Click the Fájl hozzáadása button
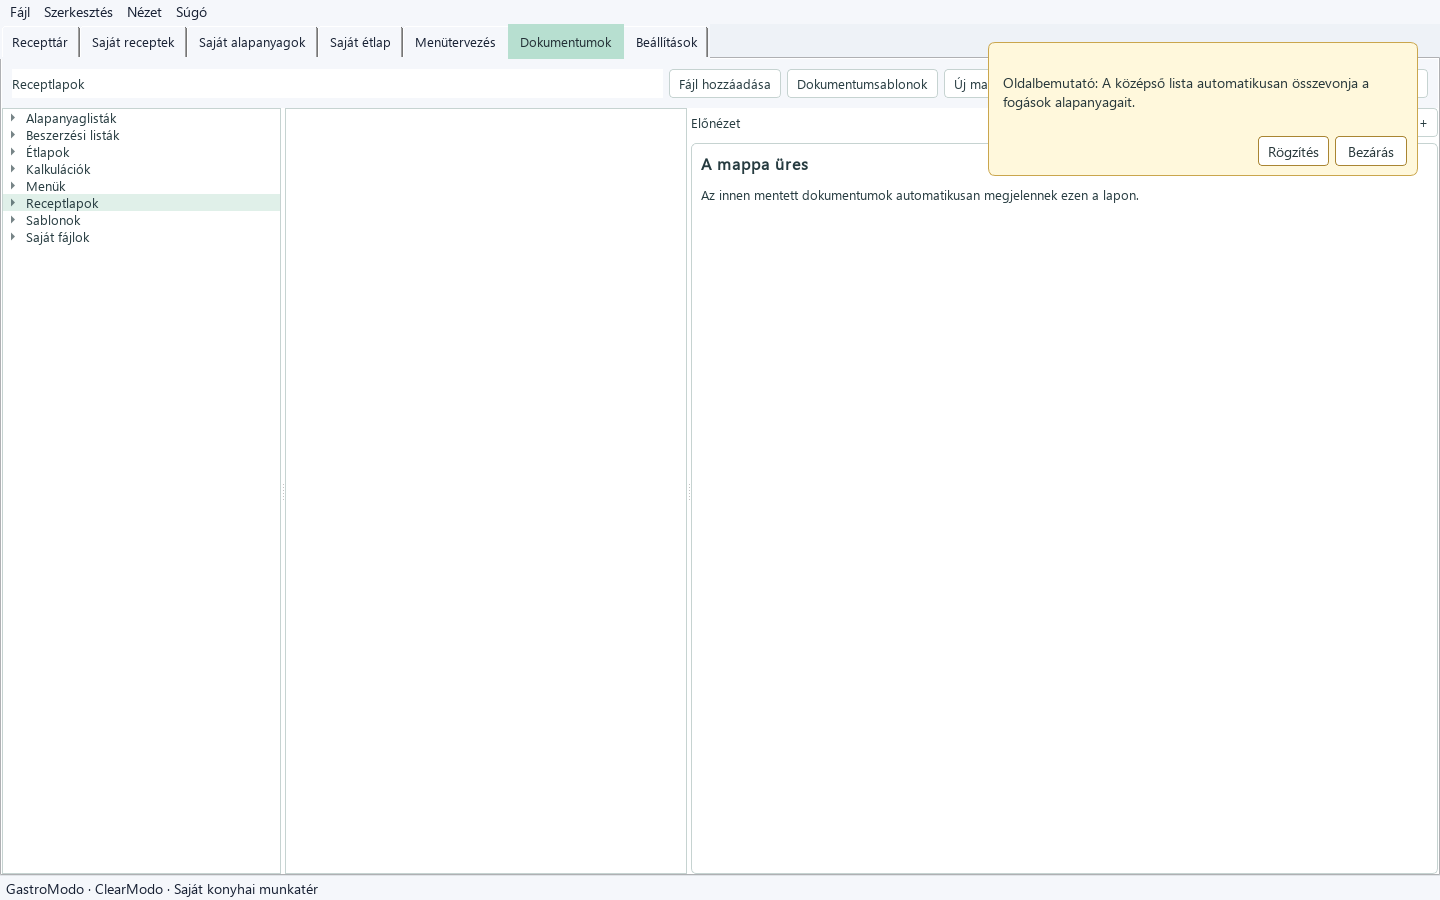Image resolution: width=1440 pixels, height=900 pixels. point(725,84)
